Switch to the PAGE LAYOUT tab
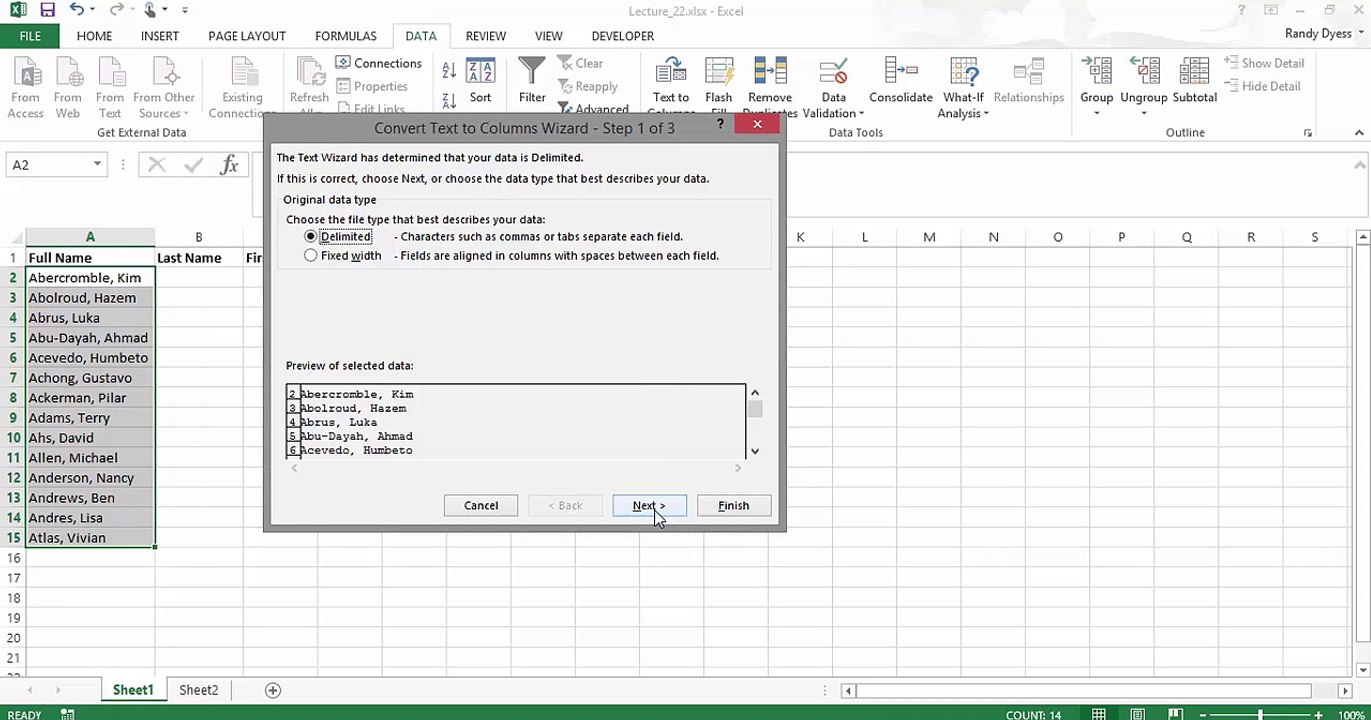Image resolution: width=1371 pixels, height=720 pixels. coord(247,36)
